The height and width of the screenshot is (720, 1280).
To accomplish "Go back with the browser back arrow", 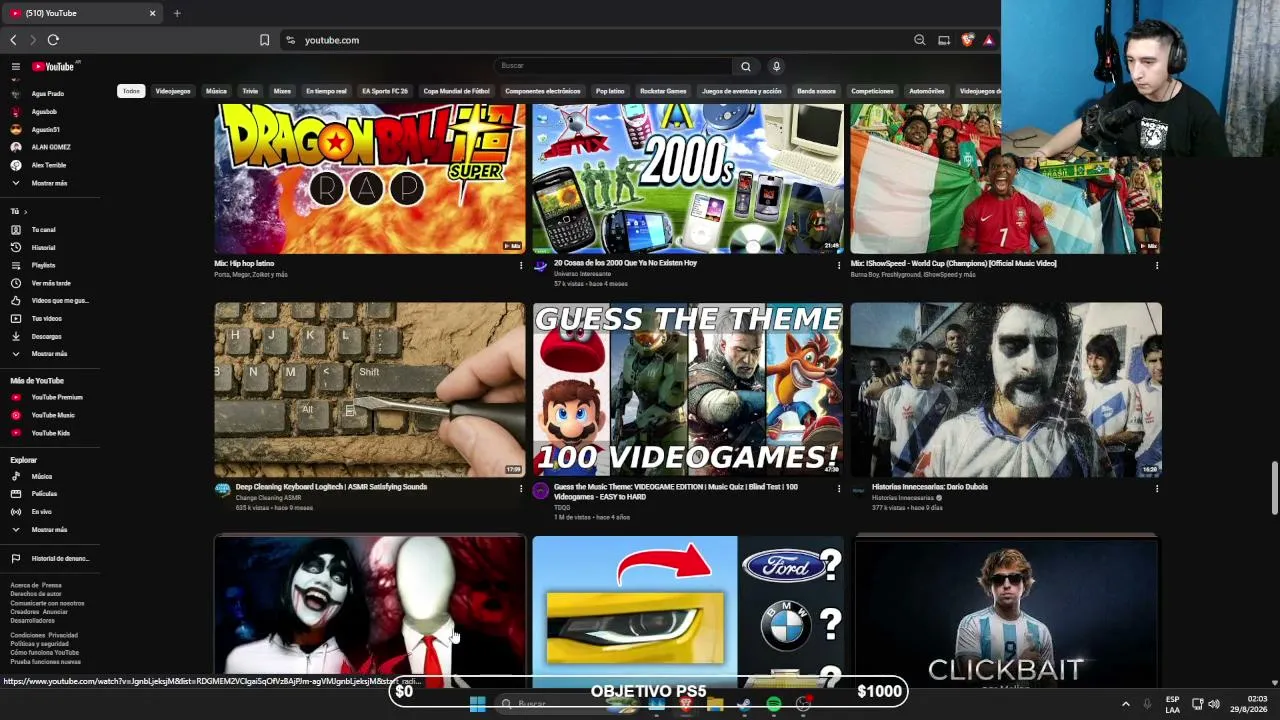I will 13,40.
